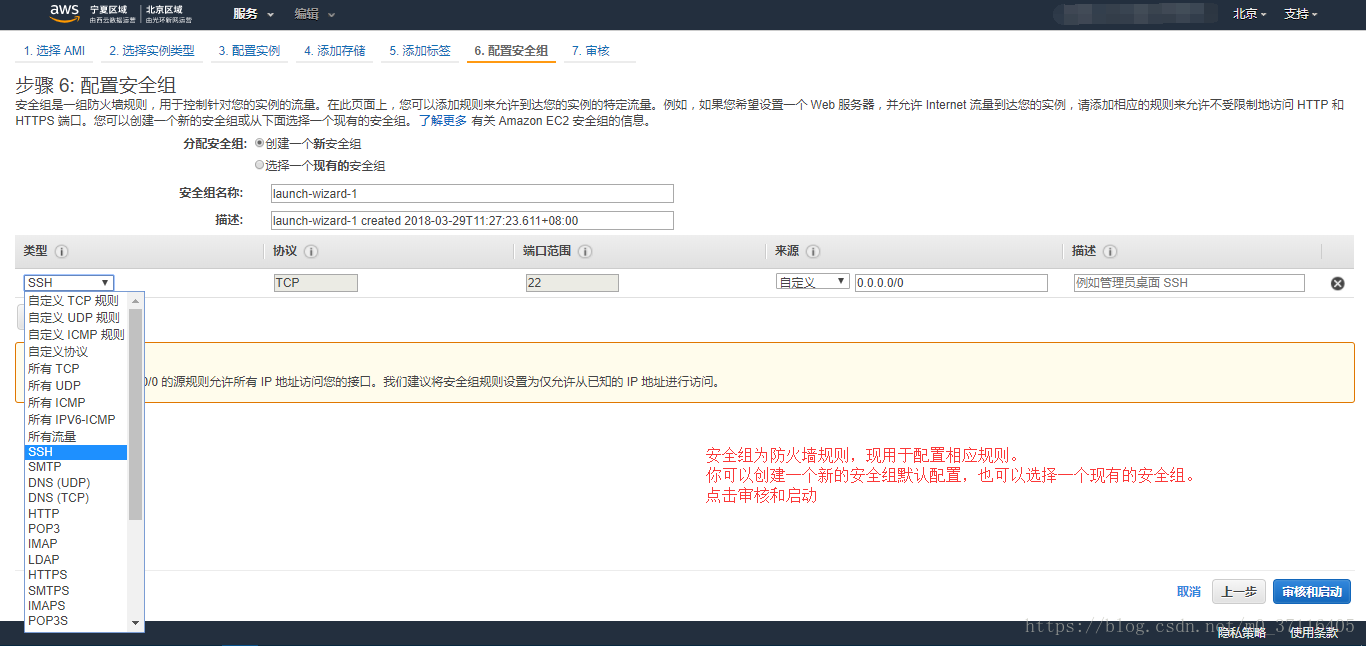Choose 所有流量 from list
The image size is (1366, 646).
[77, 437]
